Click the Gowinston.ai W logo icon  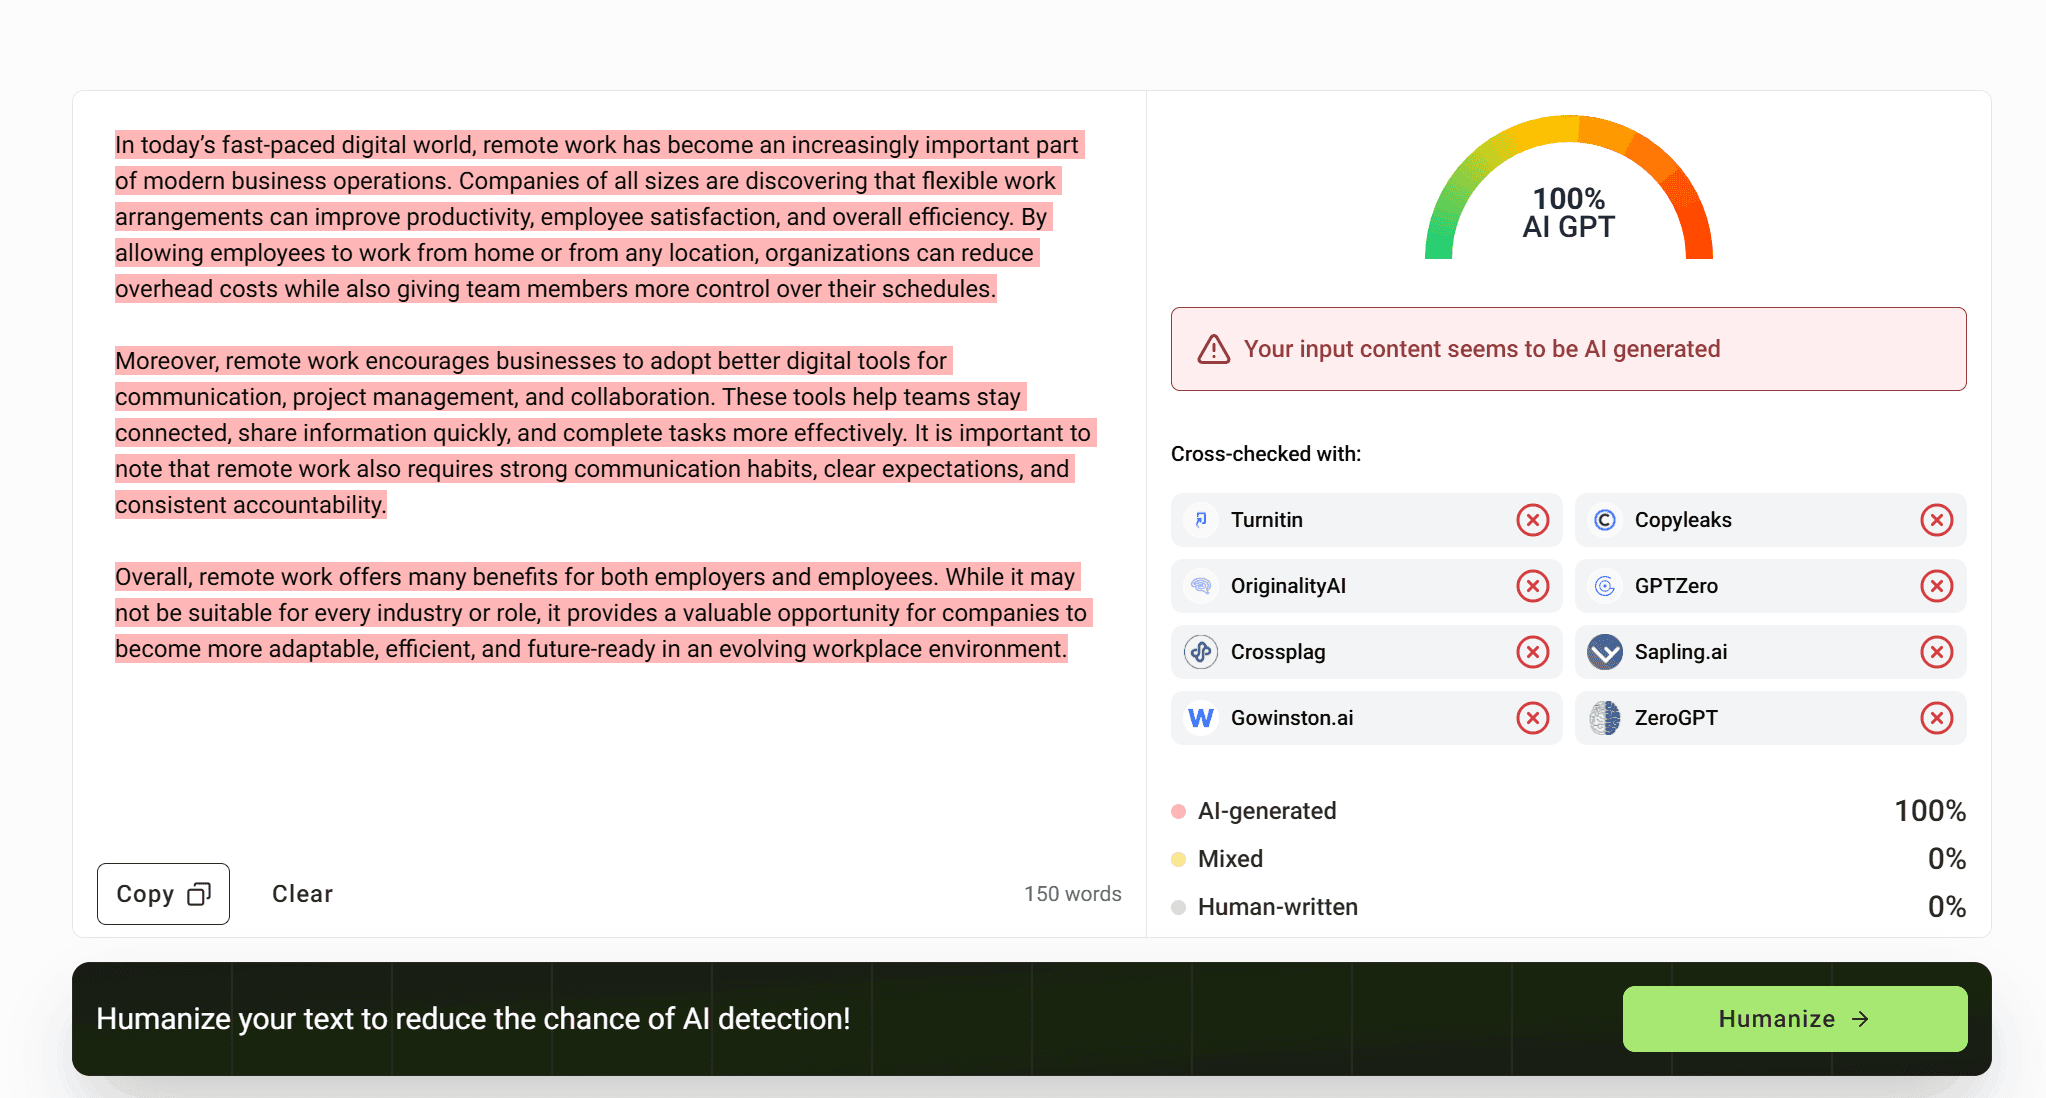click(x=1201, y=718)
